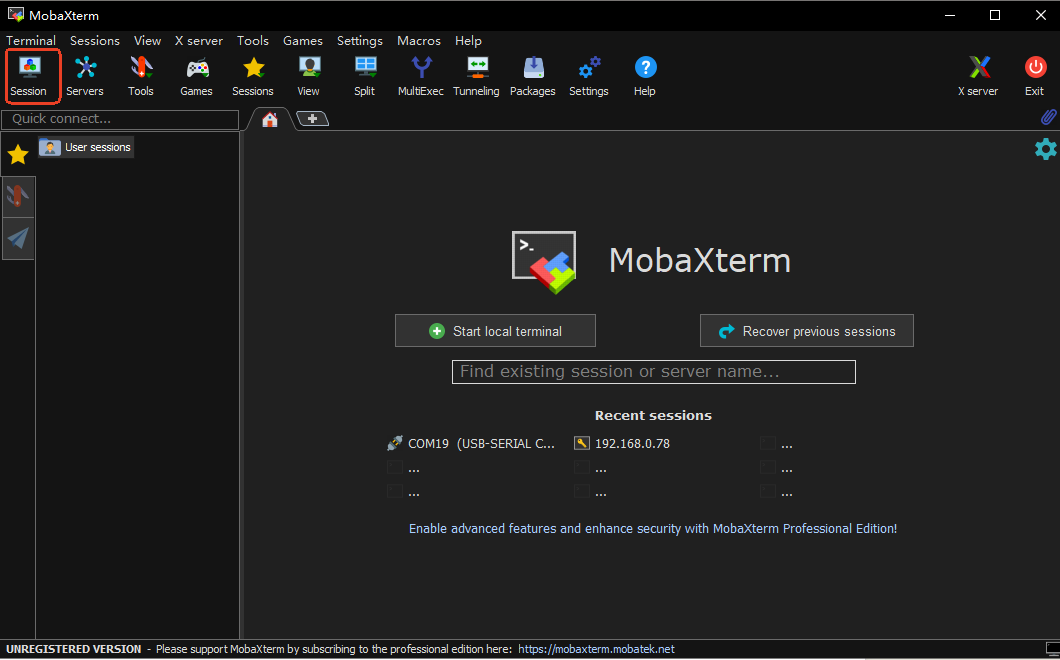Select the Split toolbar icon
Image resolution: width=1060 pixels, height=660 pixels.
coord(365,76)
